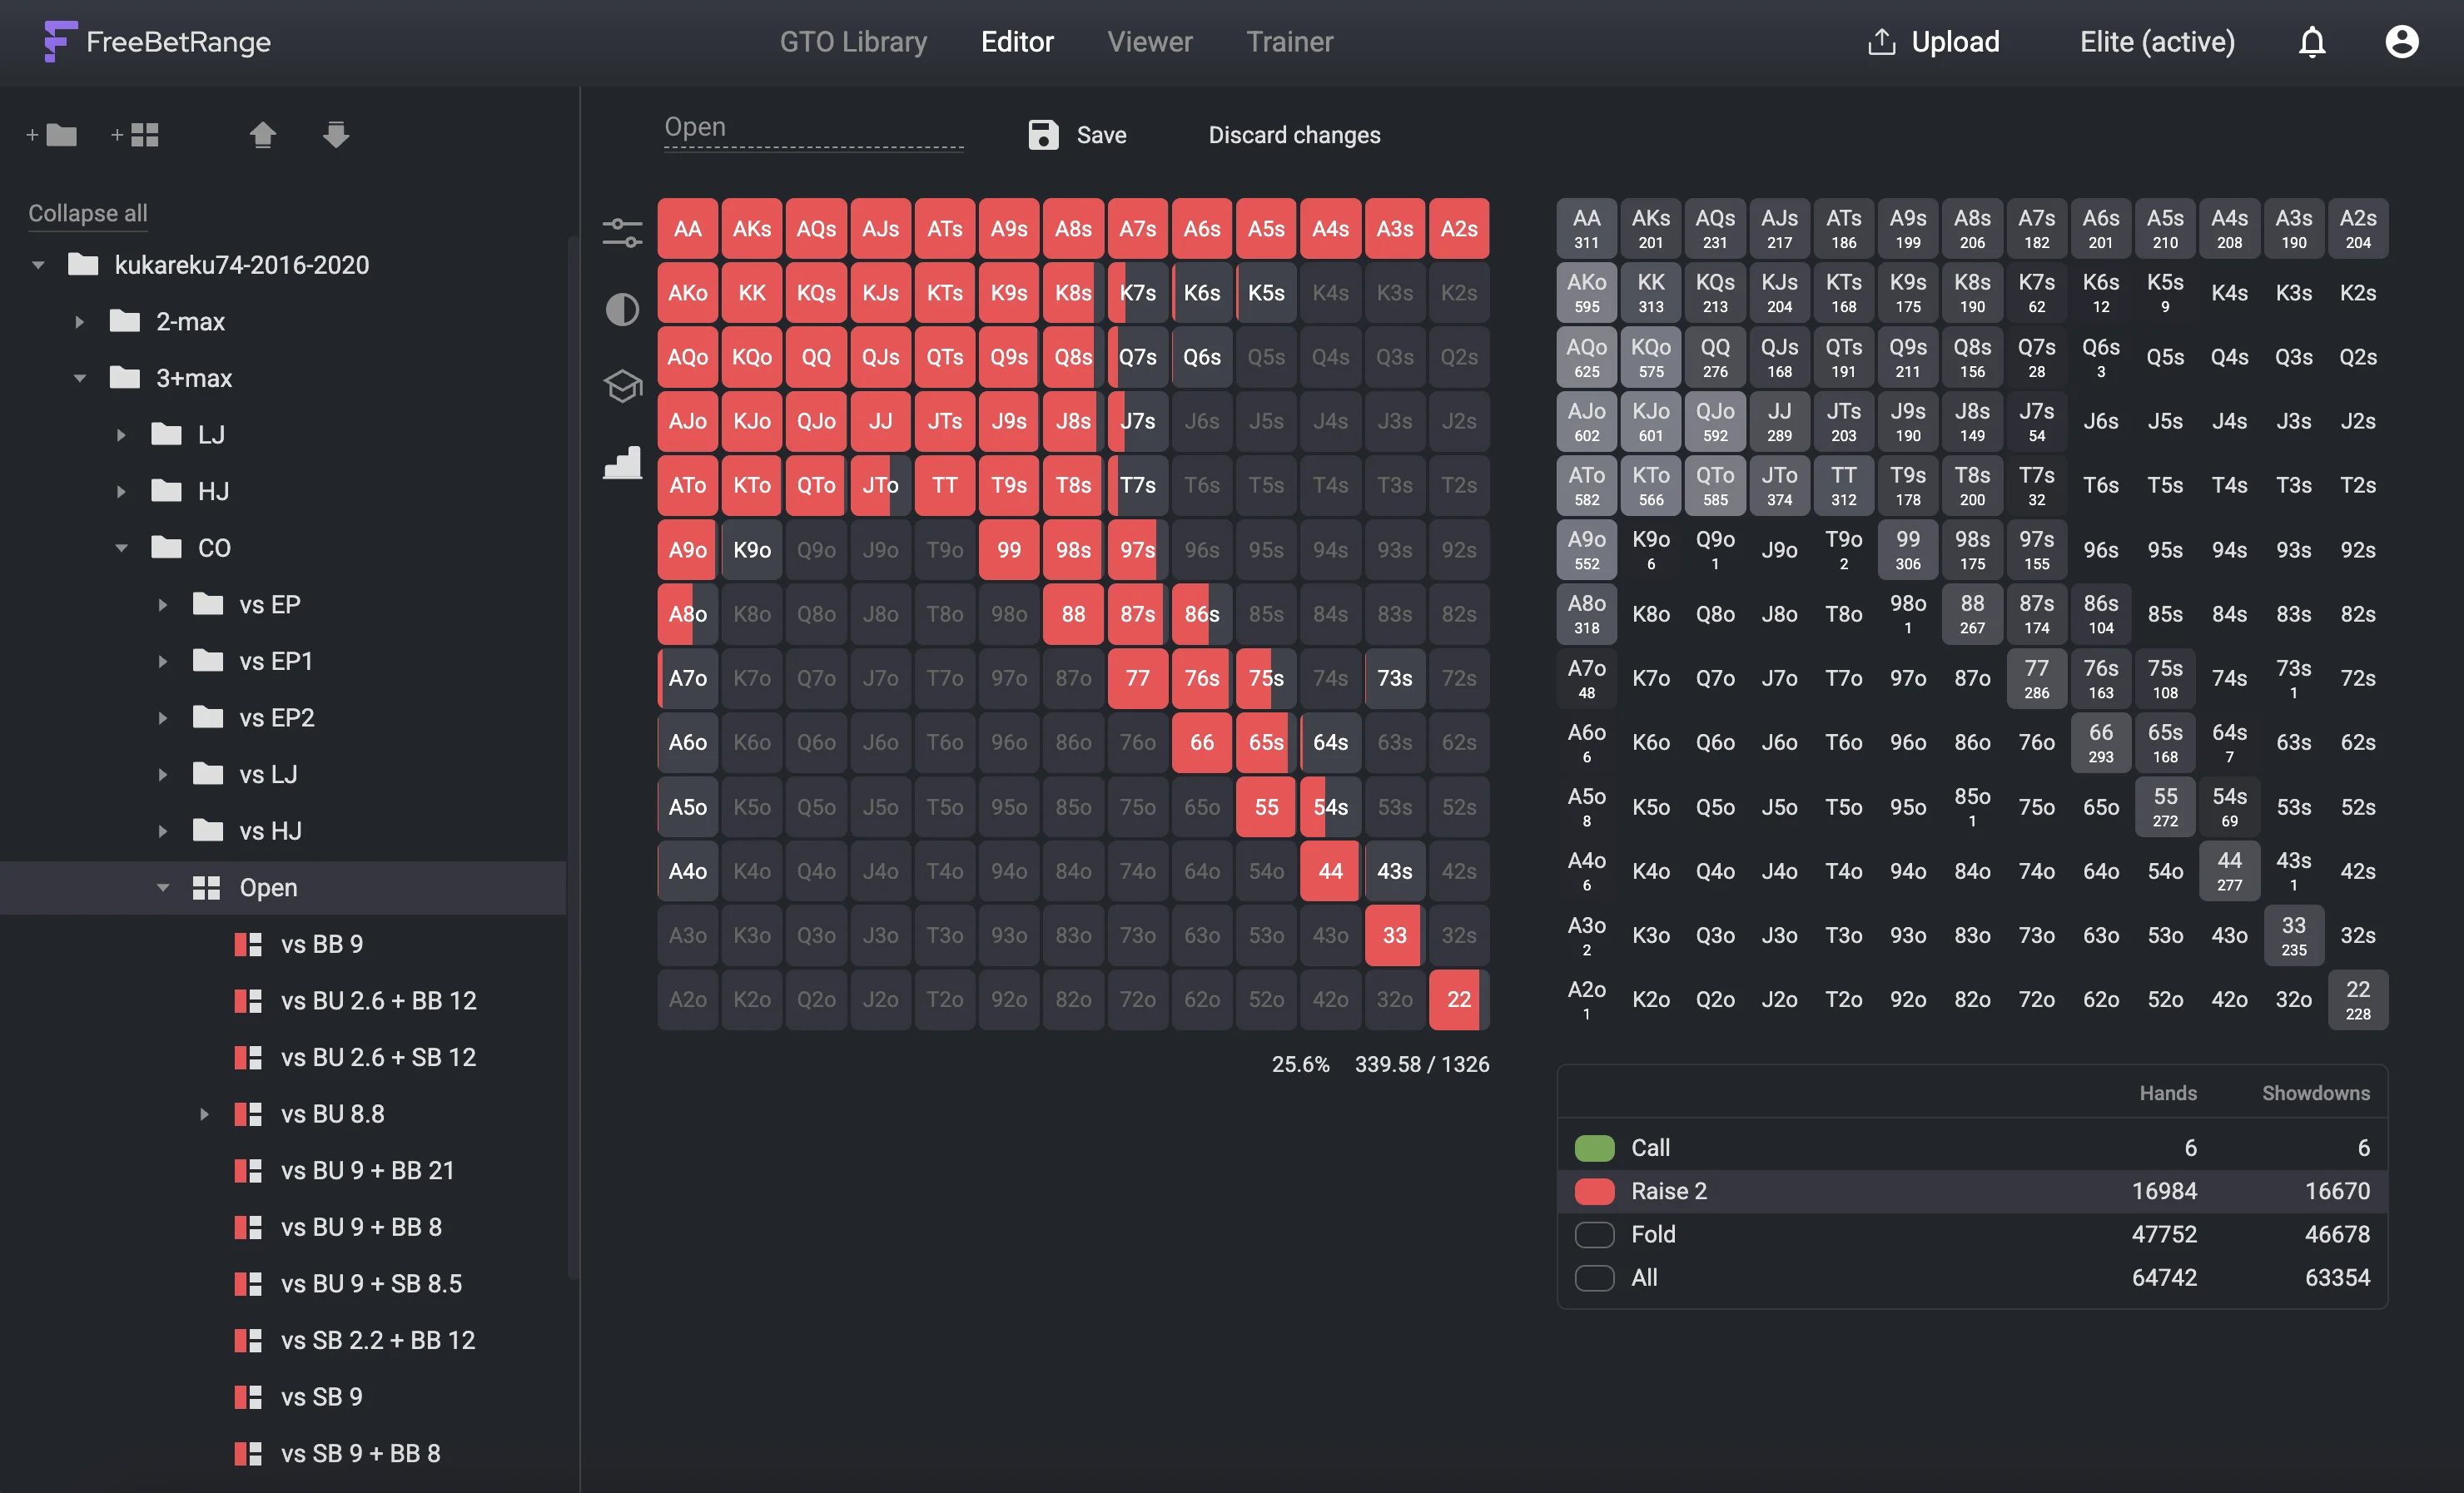Open the Trainer tab
2464x1493 pixels.
point(1289,42)
